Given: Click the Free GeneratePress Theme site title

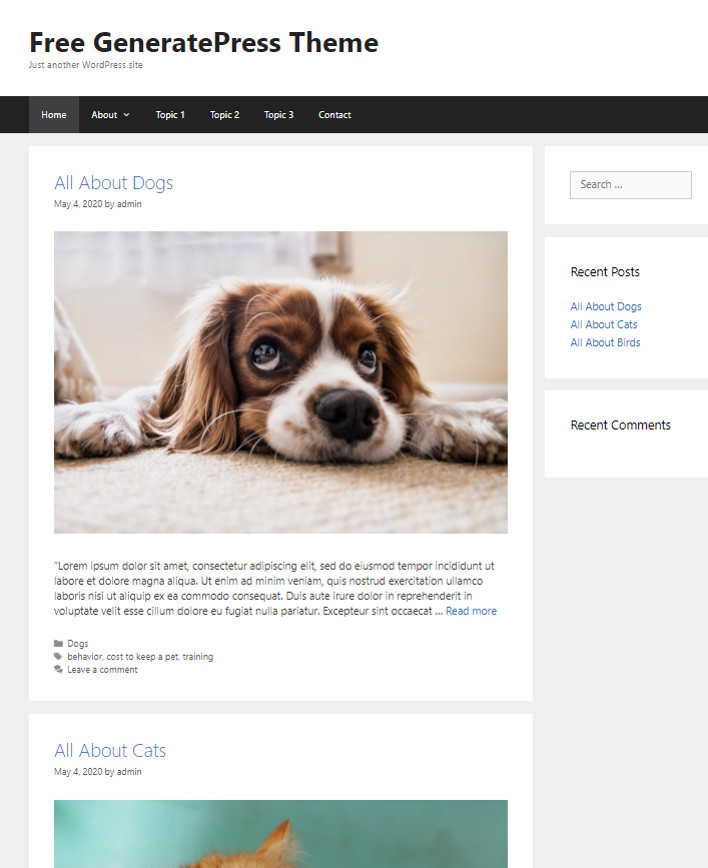Looking at the screenshot, I should (204, 43).
